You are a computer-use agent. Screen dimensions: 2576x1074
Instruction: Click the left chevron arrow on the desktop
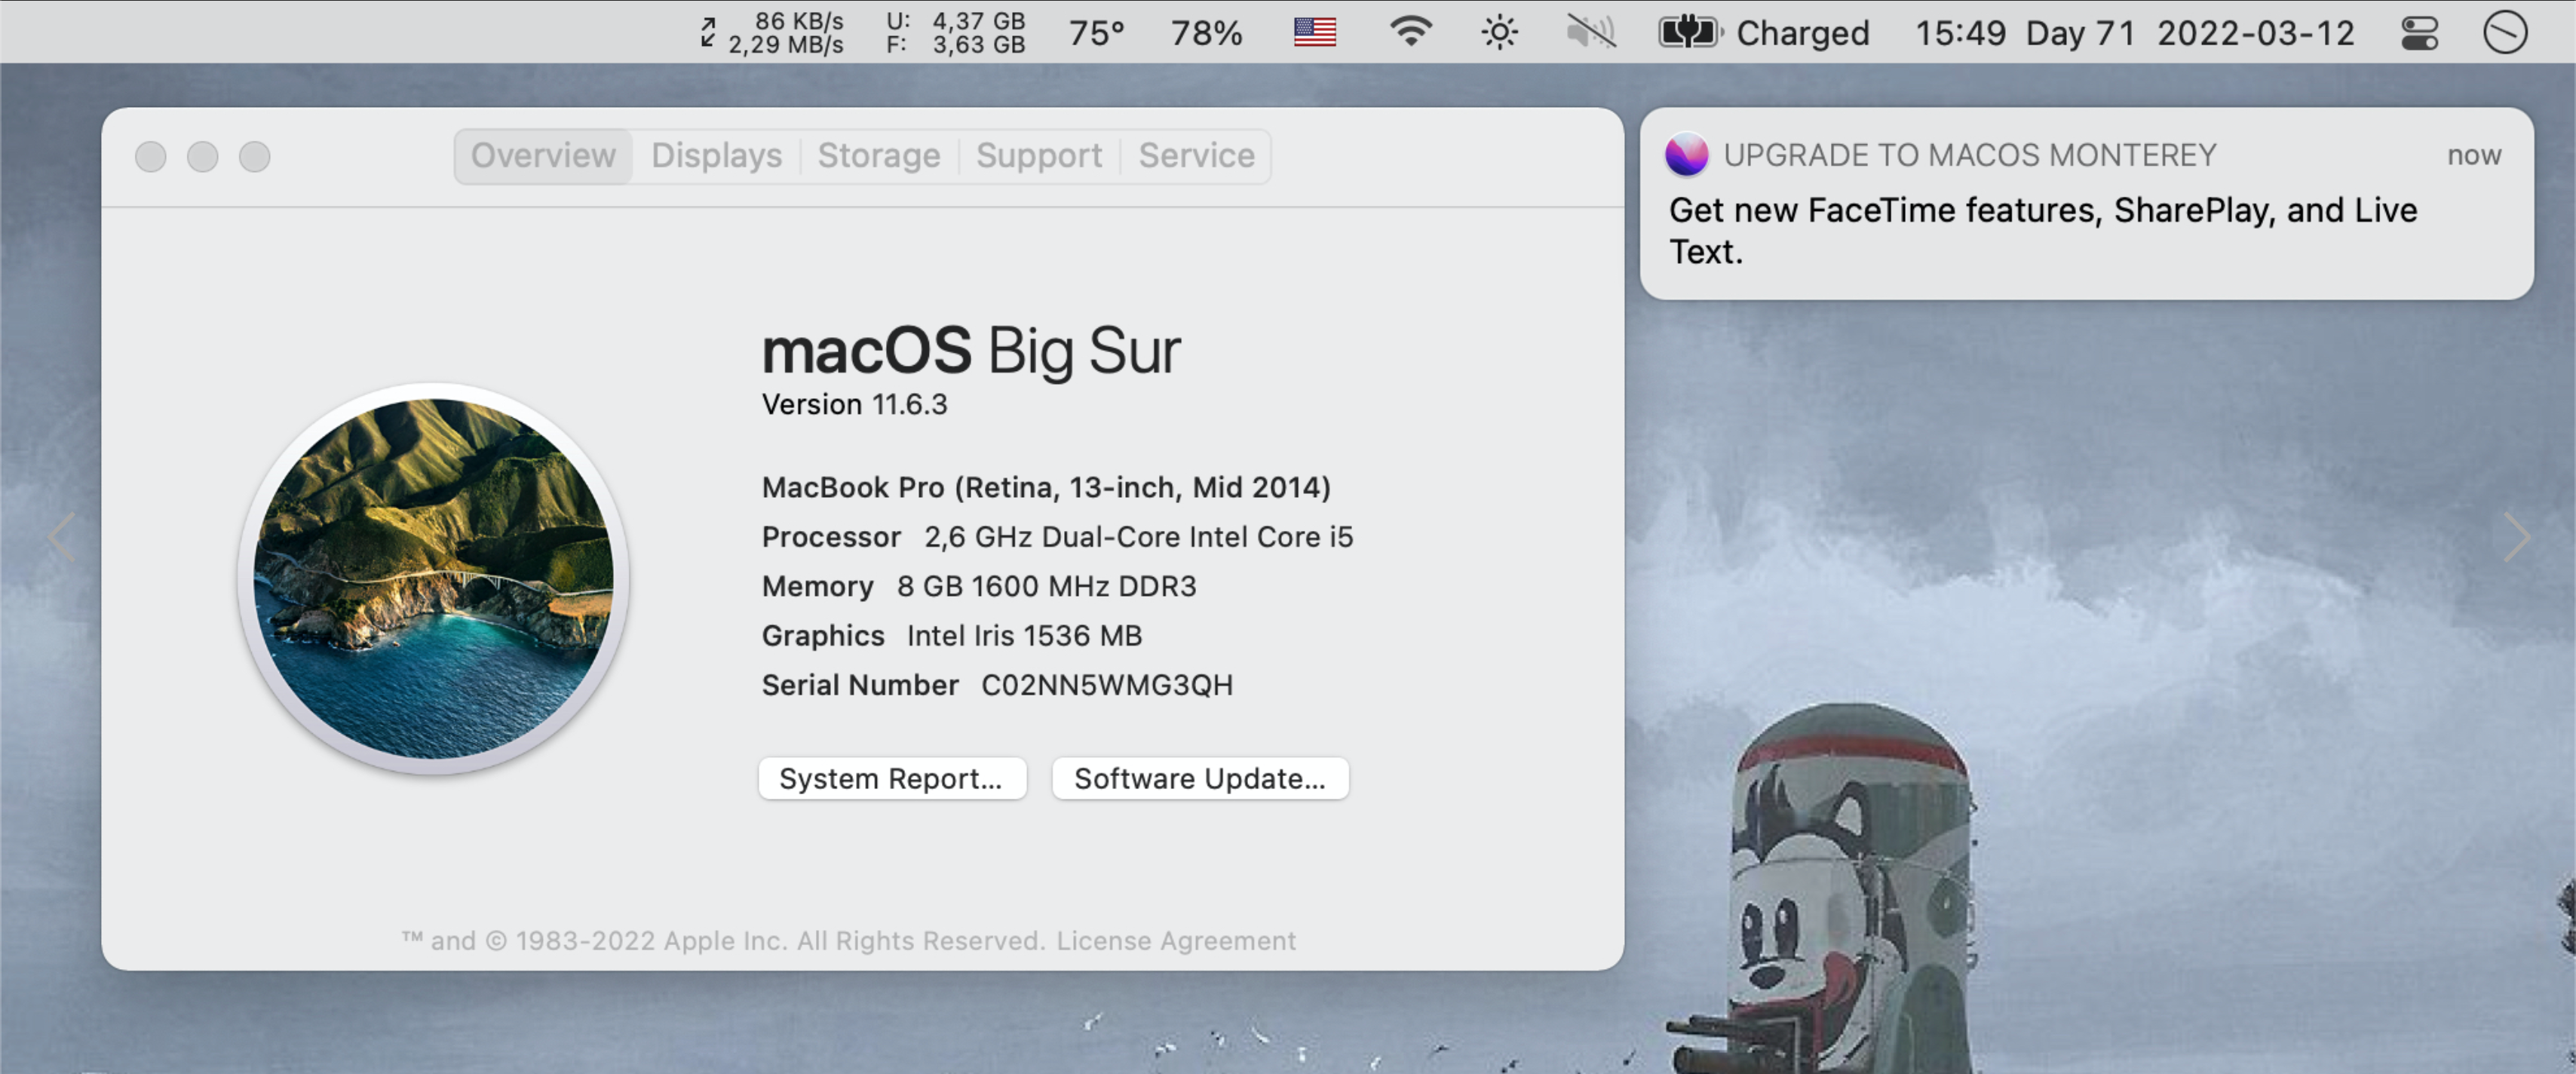[x=60, y=537]
